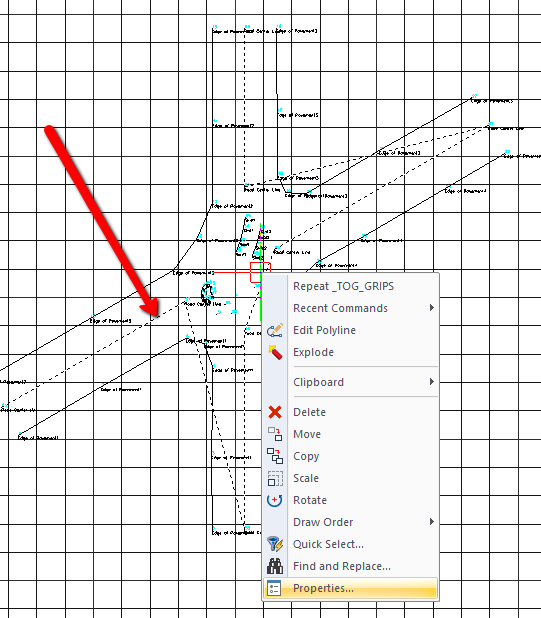Image resolution: width=541 pixels, height=618 pixels.
Task: Expand the Draw Order submenu arrow
Action: point(432,521)
